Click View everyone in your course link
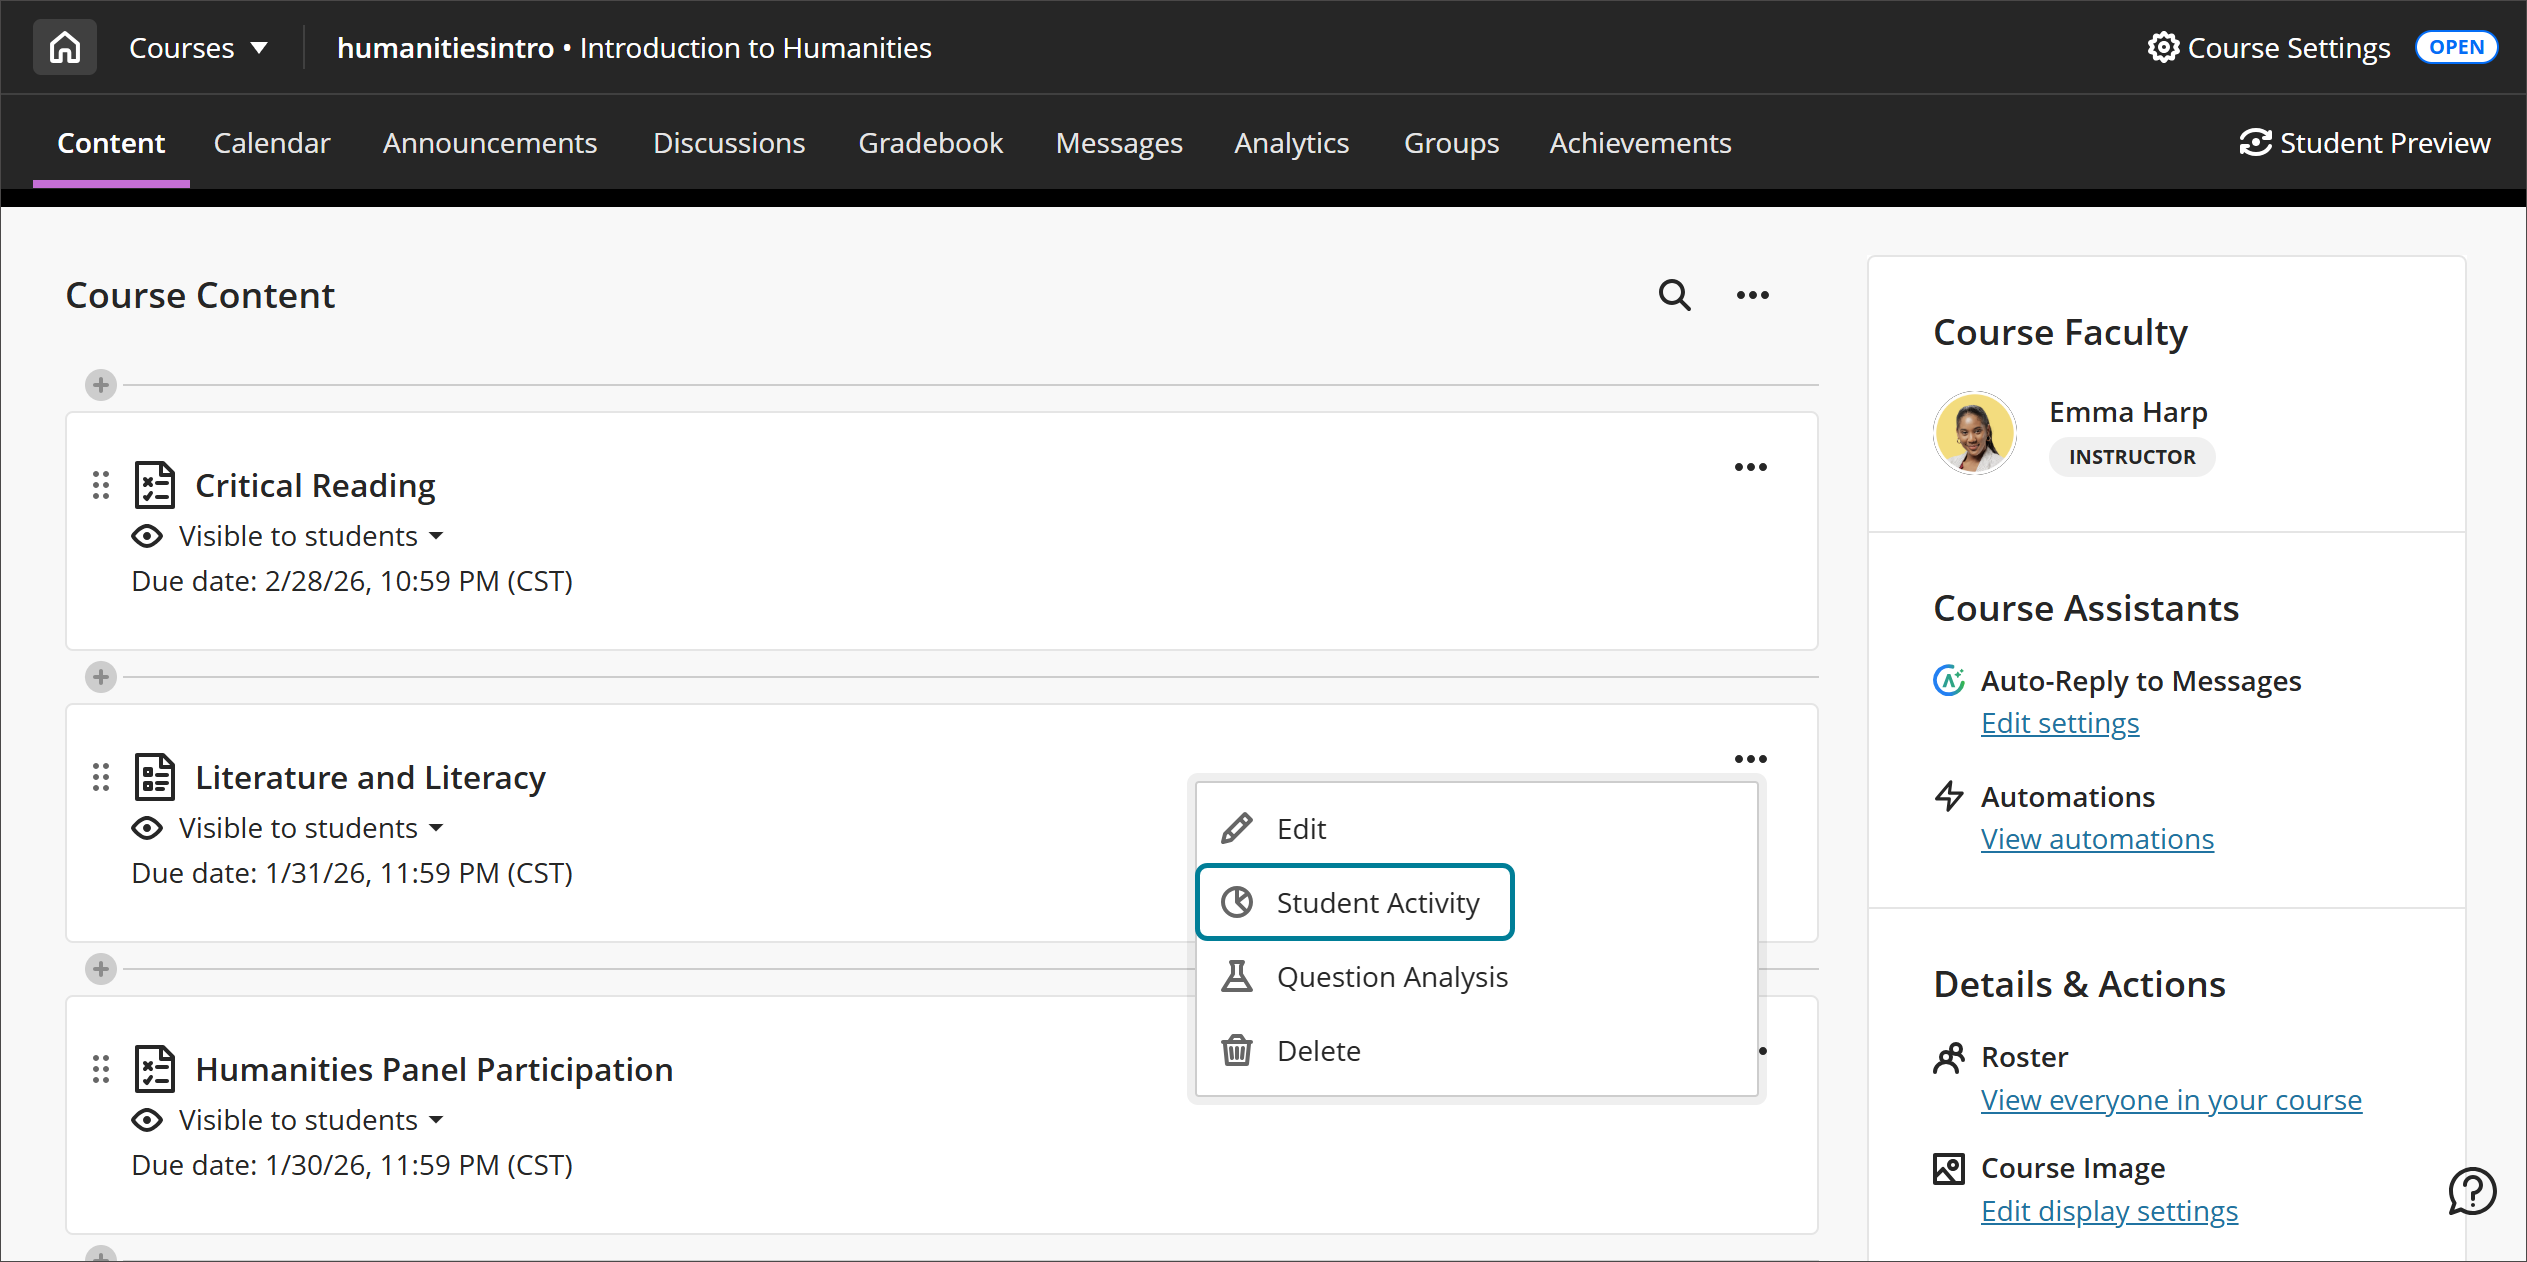2527x1262 pixels. pos(2170,1100)
